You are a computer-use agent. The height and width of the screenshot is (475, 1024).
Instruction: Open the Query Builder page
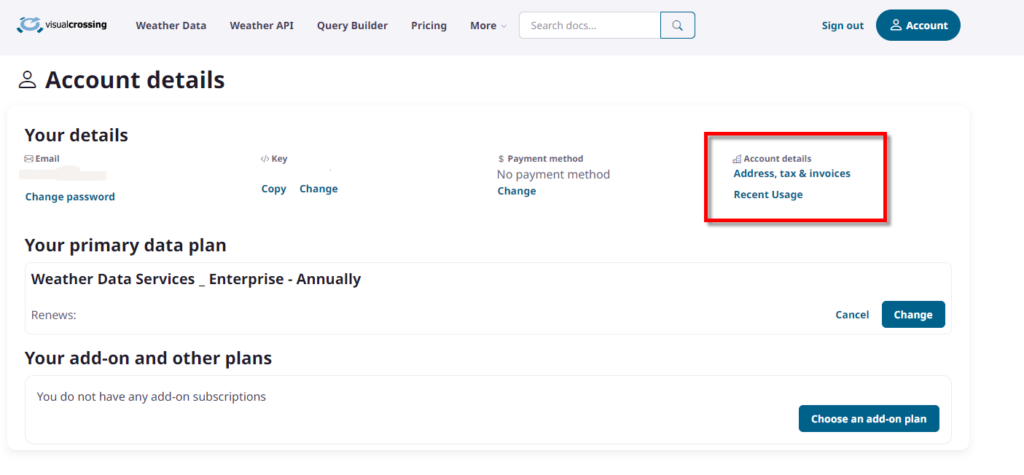tap(352, 26)
